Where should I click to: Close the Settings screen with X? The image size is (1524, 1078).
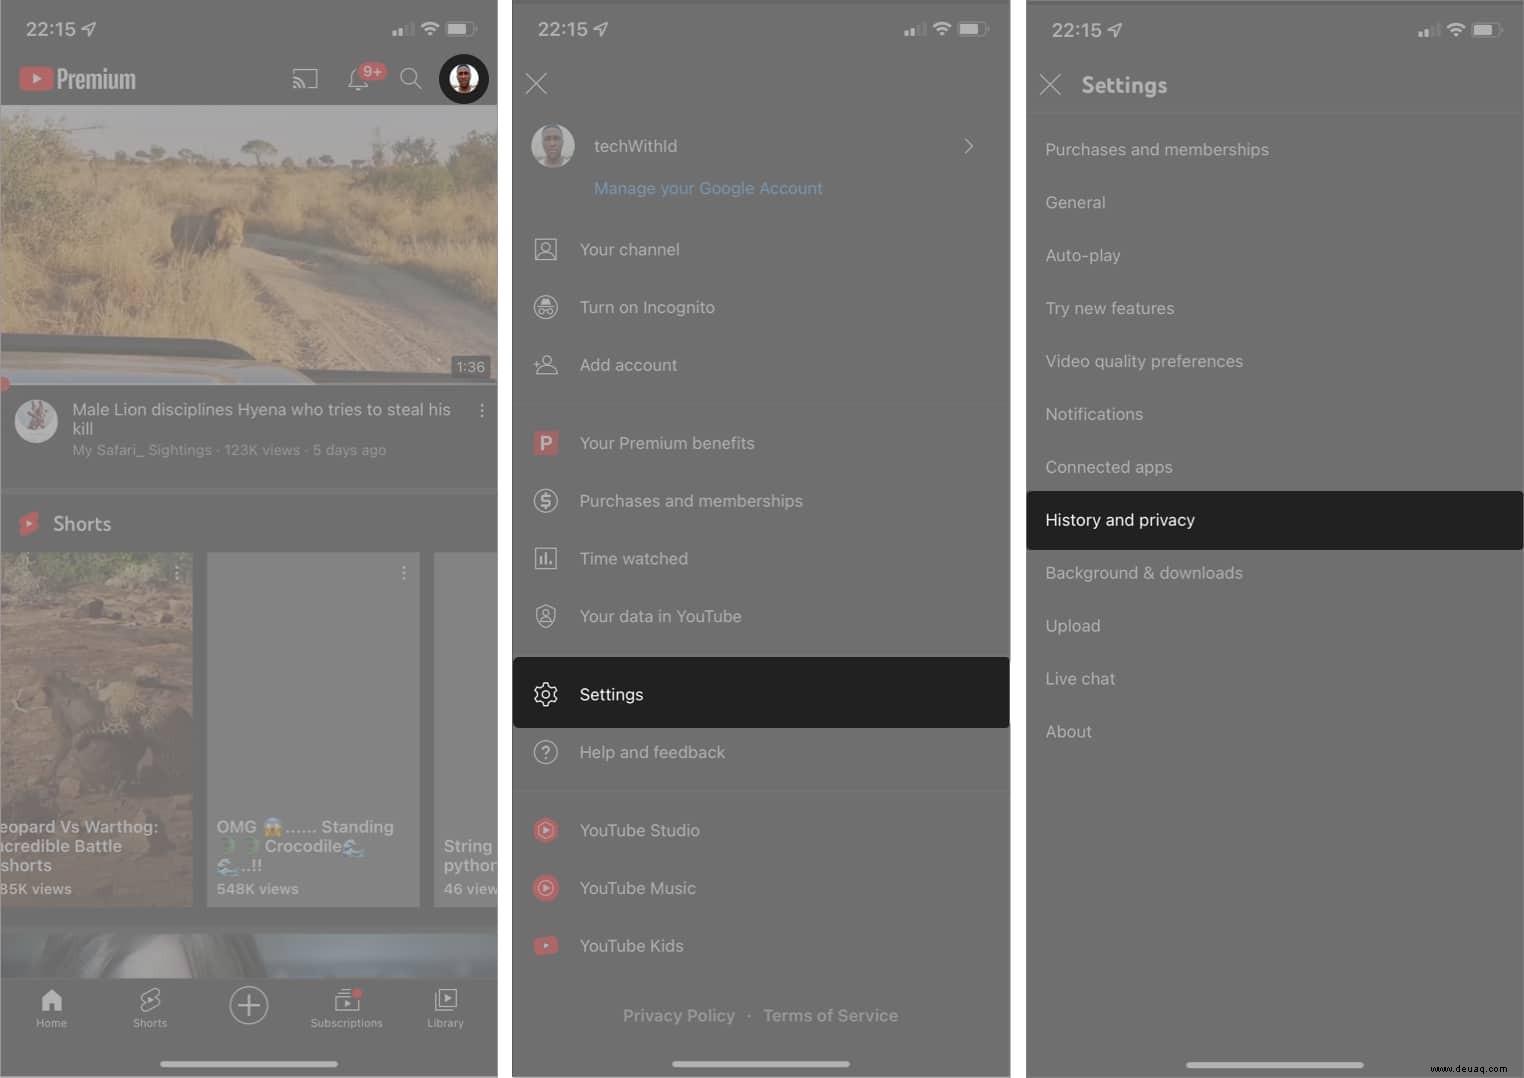point(1050,85)
